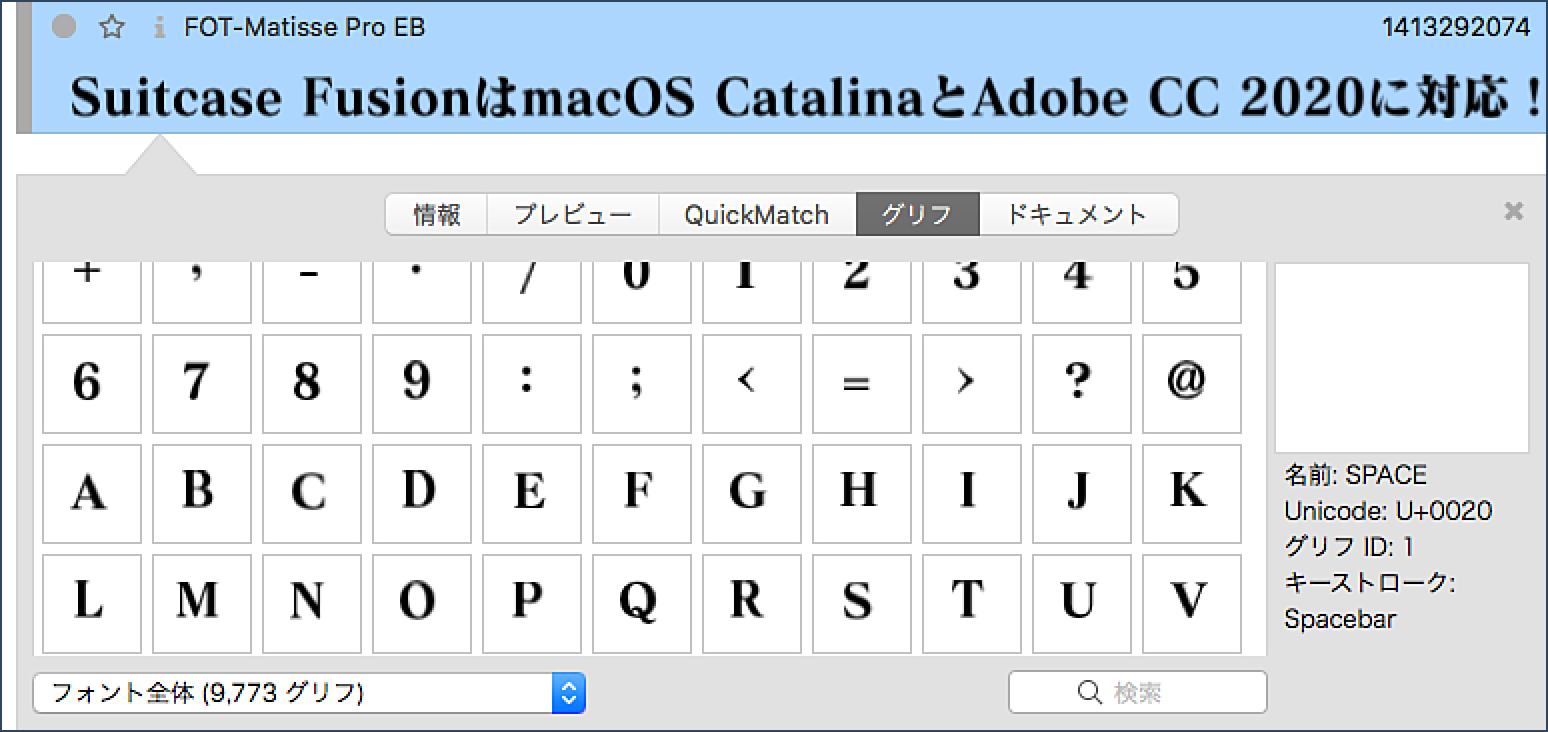Click the 検索 glyph search field
The image size is (1548, 732).
pos(1137,692)
